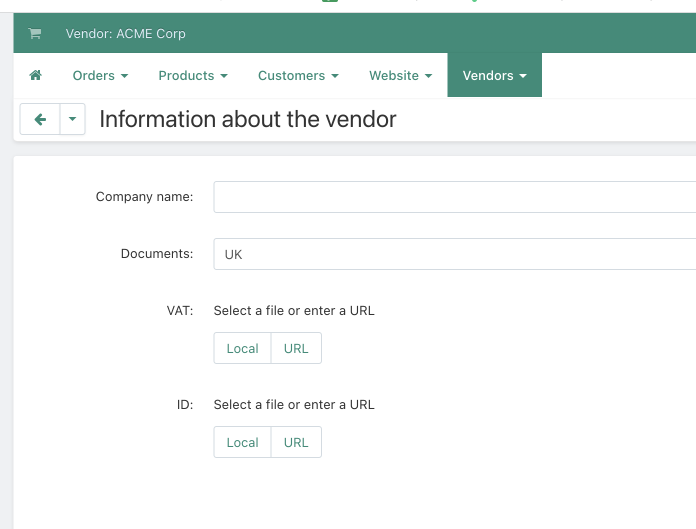Choose Local file upload for ID
Screen dimensions: 696x529
click(x=242, y=442)
